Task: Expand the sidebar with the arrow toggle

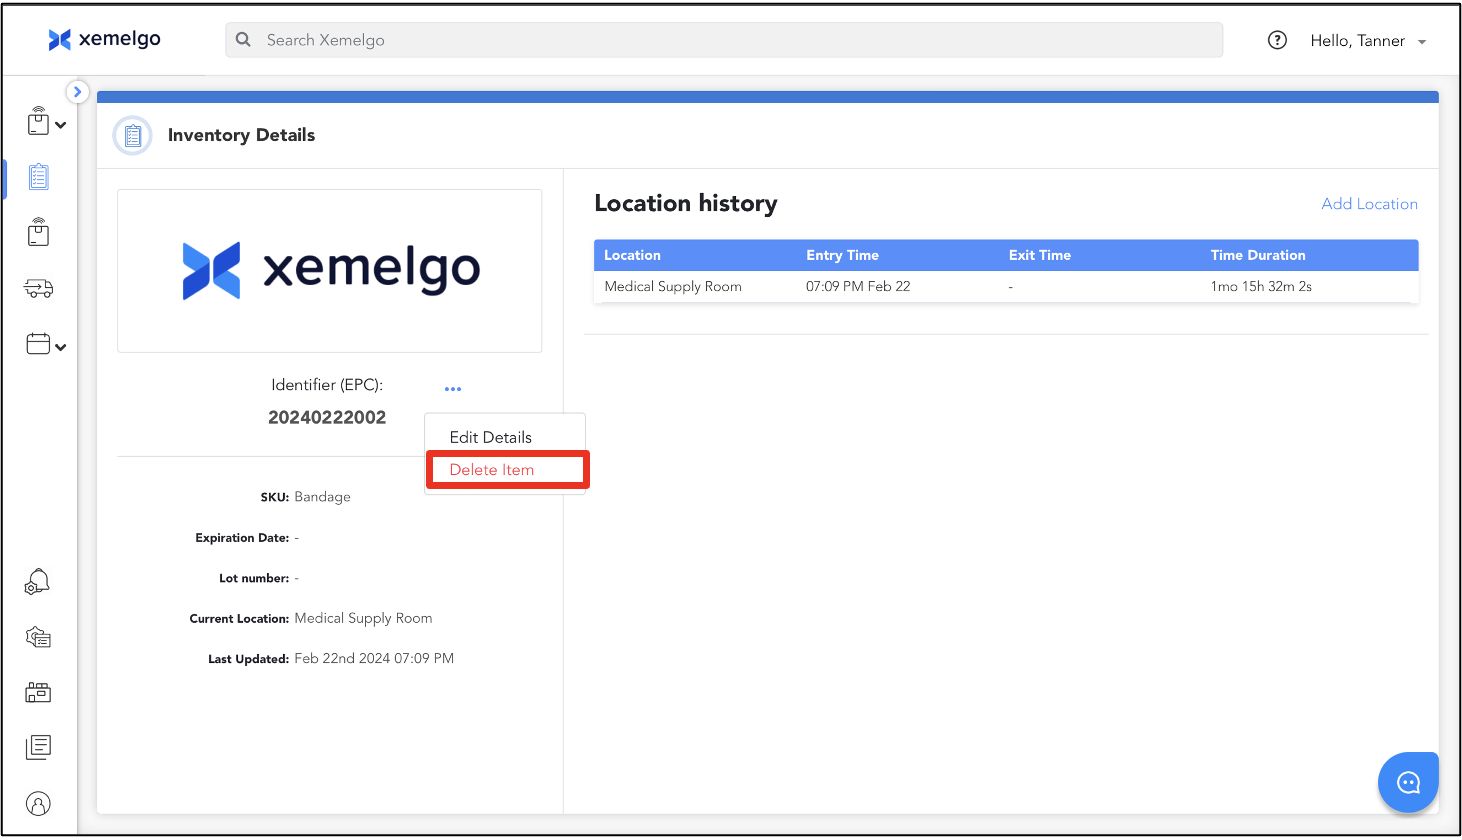Action: (x=78, y=92)
